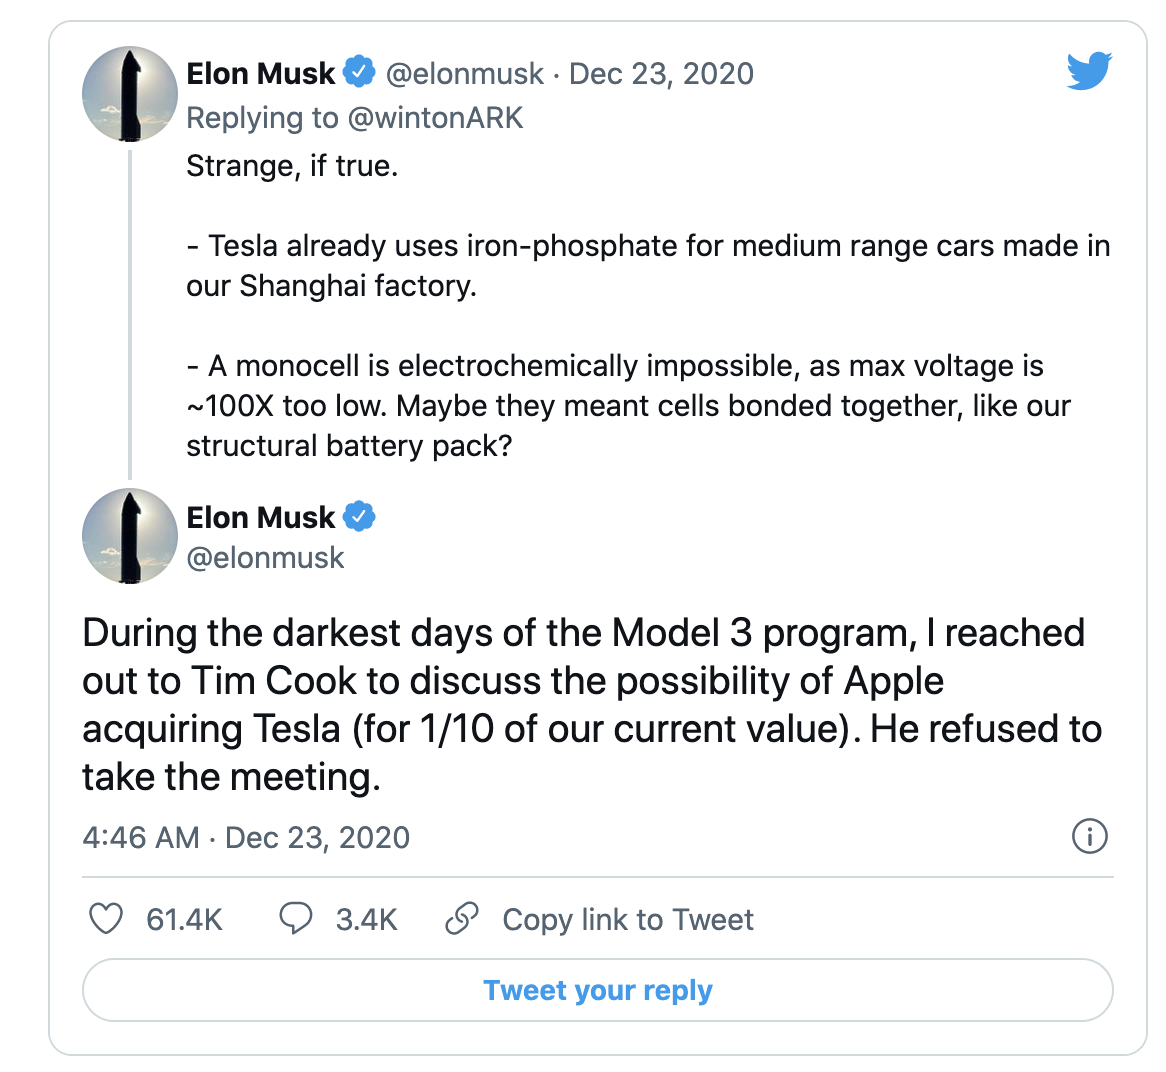1166x1072 pixels.
Task: Click the Elon Musk name in the parent tweet
Action: click(261, 73)
